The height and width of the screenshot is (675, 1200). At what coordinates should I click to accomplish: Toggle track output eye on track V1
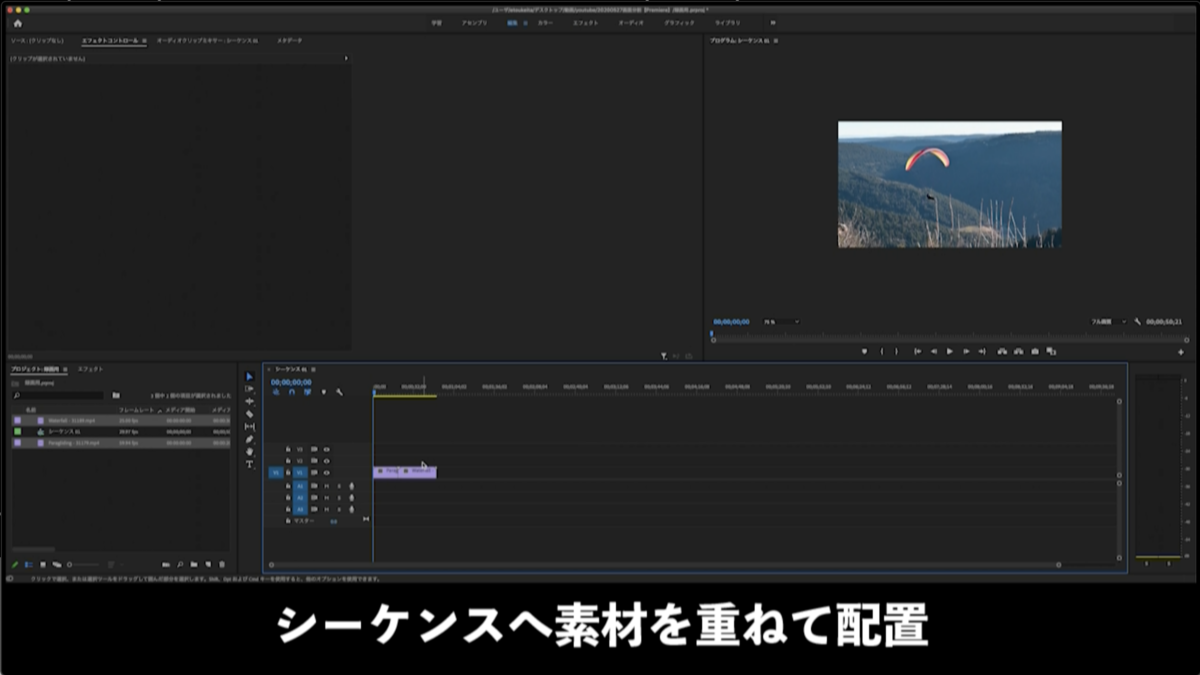(x=326, y=472)
